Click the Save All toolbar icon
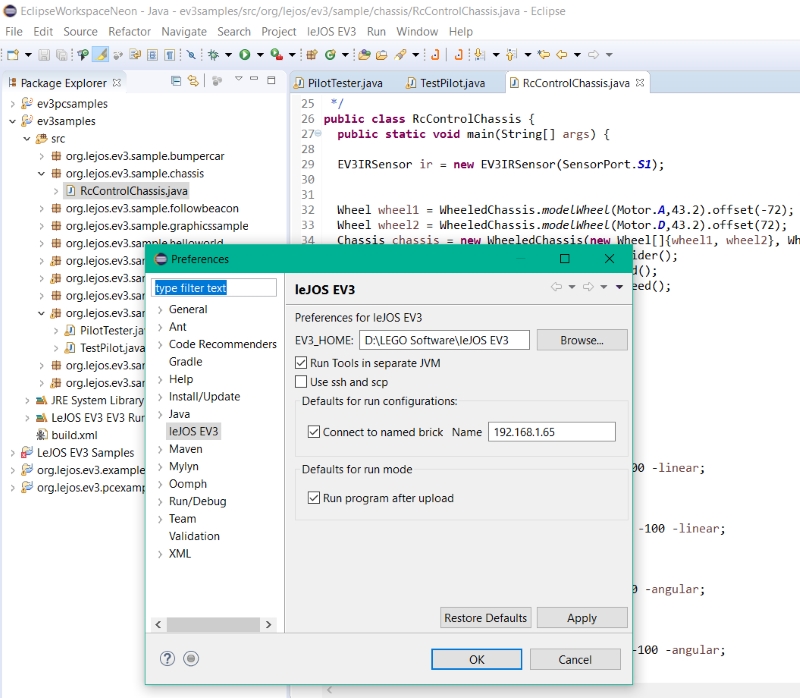Image resolution: width=800 pixels, height=698 pixels. [x=61, y=55]
